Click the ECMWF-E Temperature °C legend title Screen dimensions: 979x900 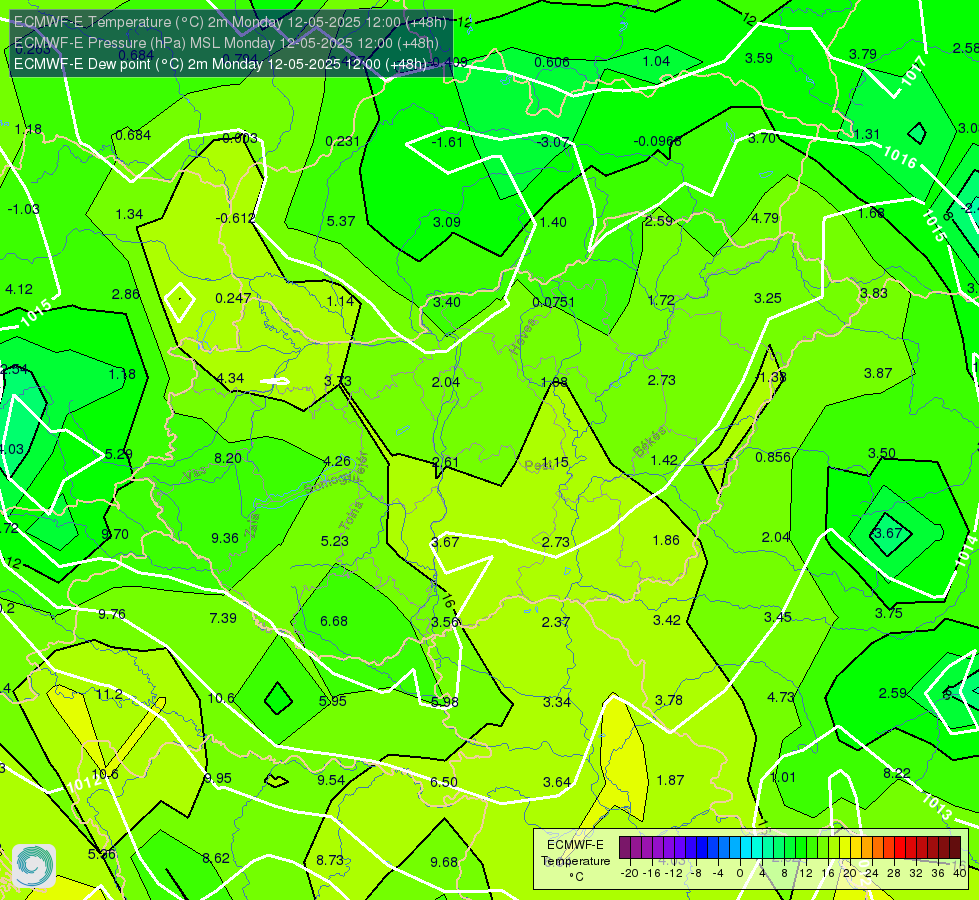575,861
